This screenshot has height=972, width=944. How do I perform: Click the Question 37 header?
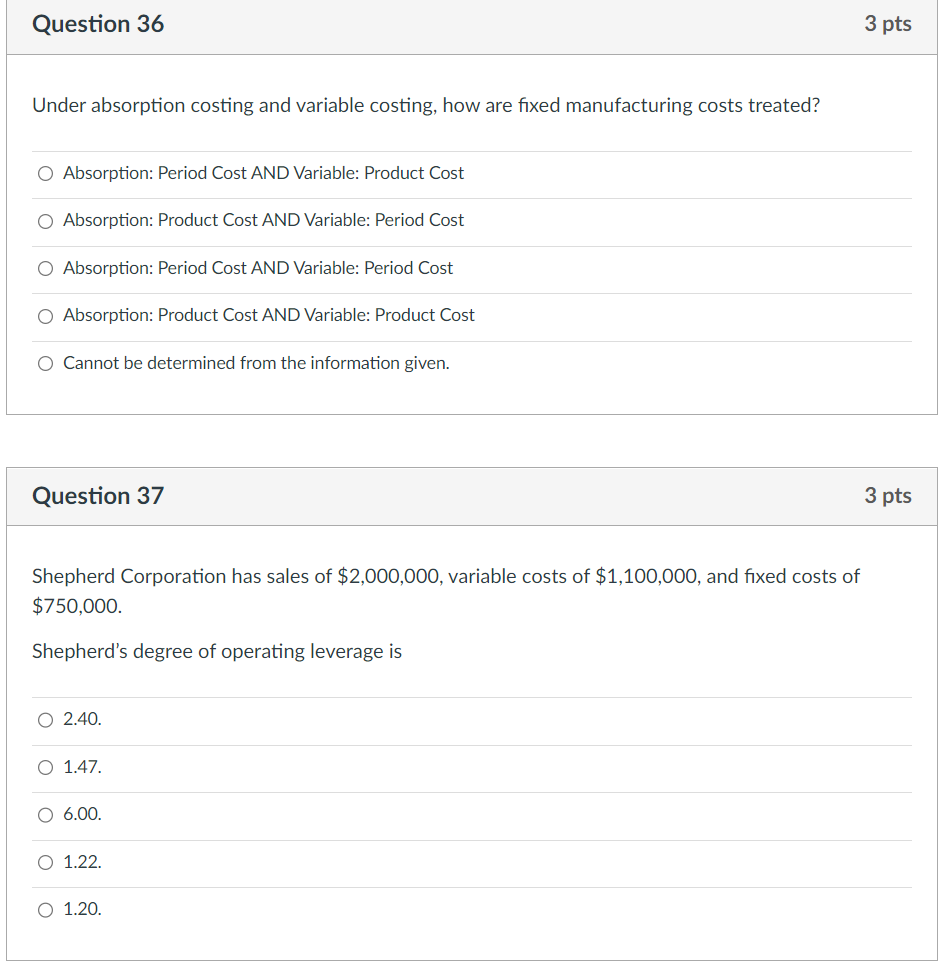point(97,496)
